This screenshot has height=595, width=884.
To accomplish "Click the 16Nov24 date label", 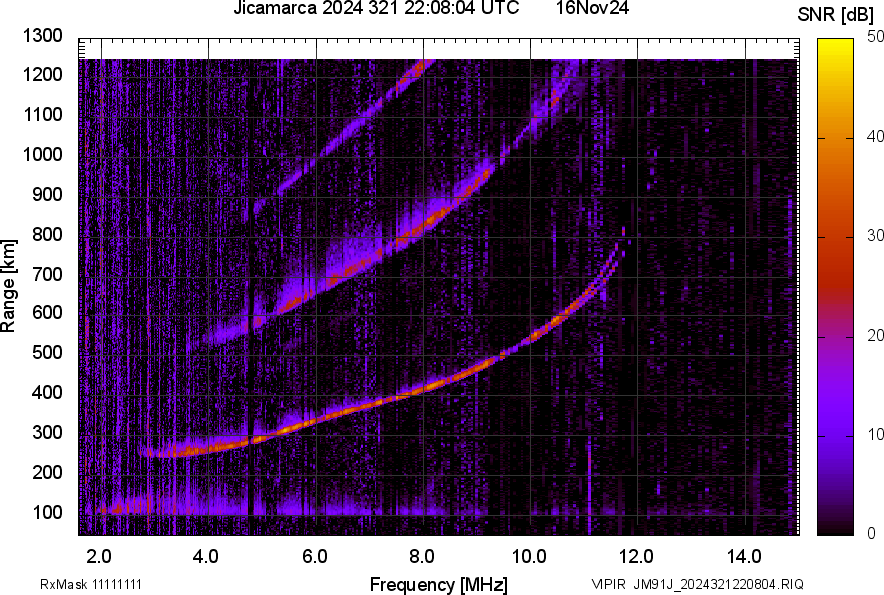I will pos(593,7).
